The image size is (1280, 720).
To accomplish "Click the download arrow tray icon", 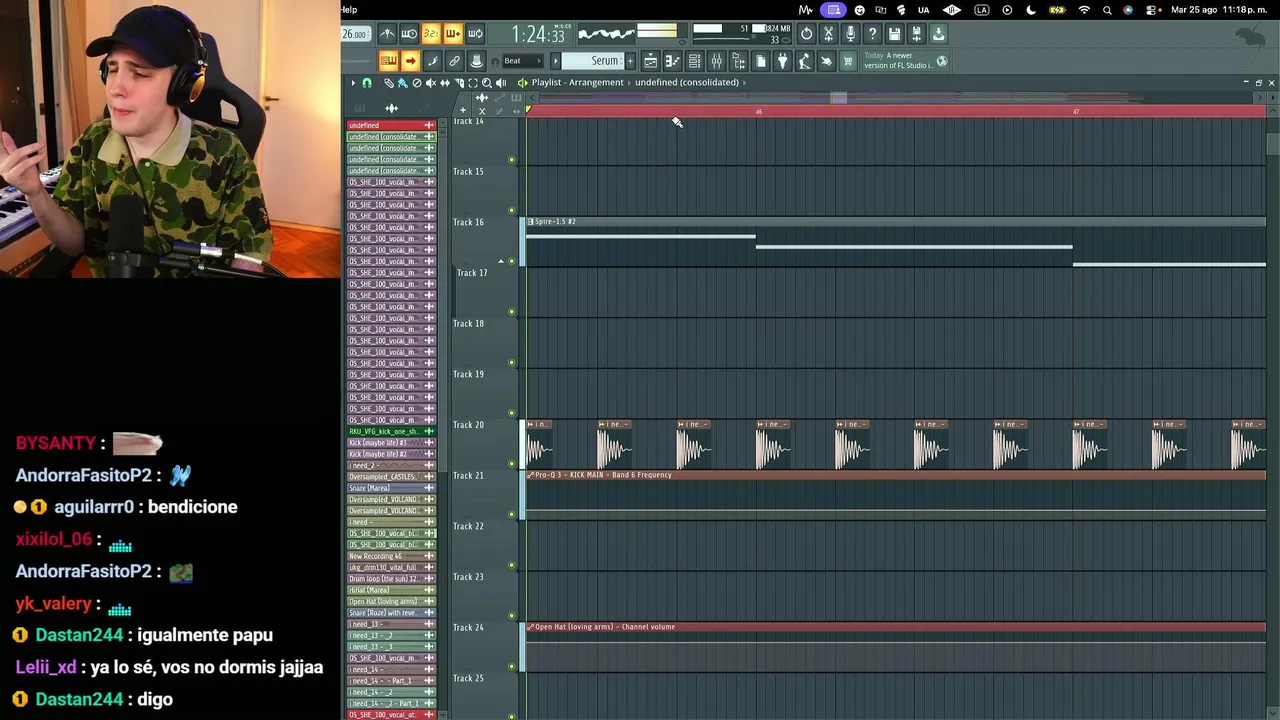I will pos(939,34).
